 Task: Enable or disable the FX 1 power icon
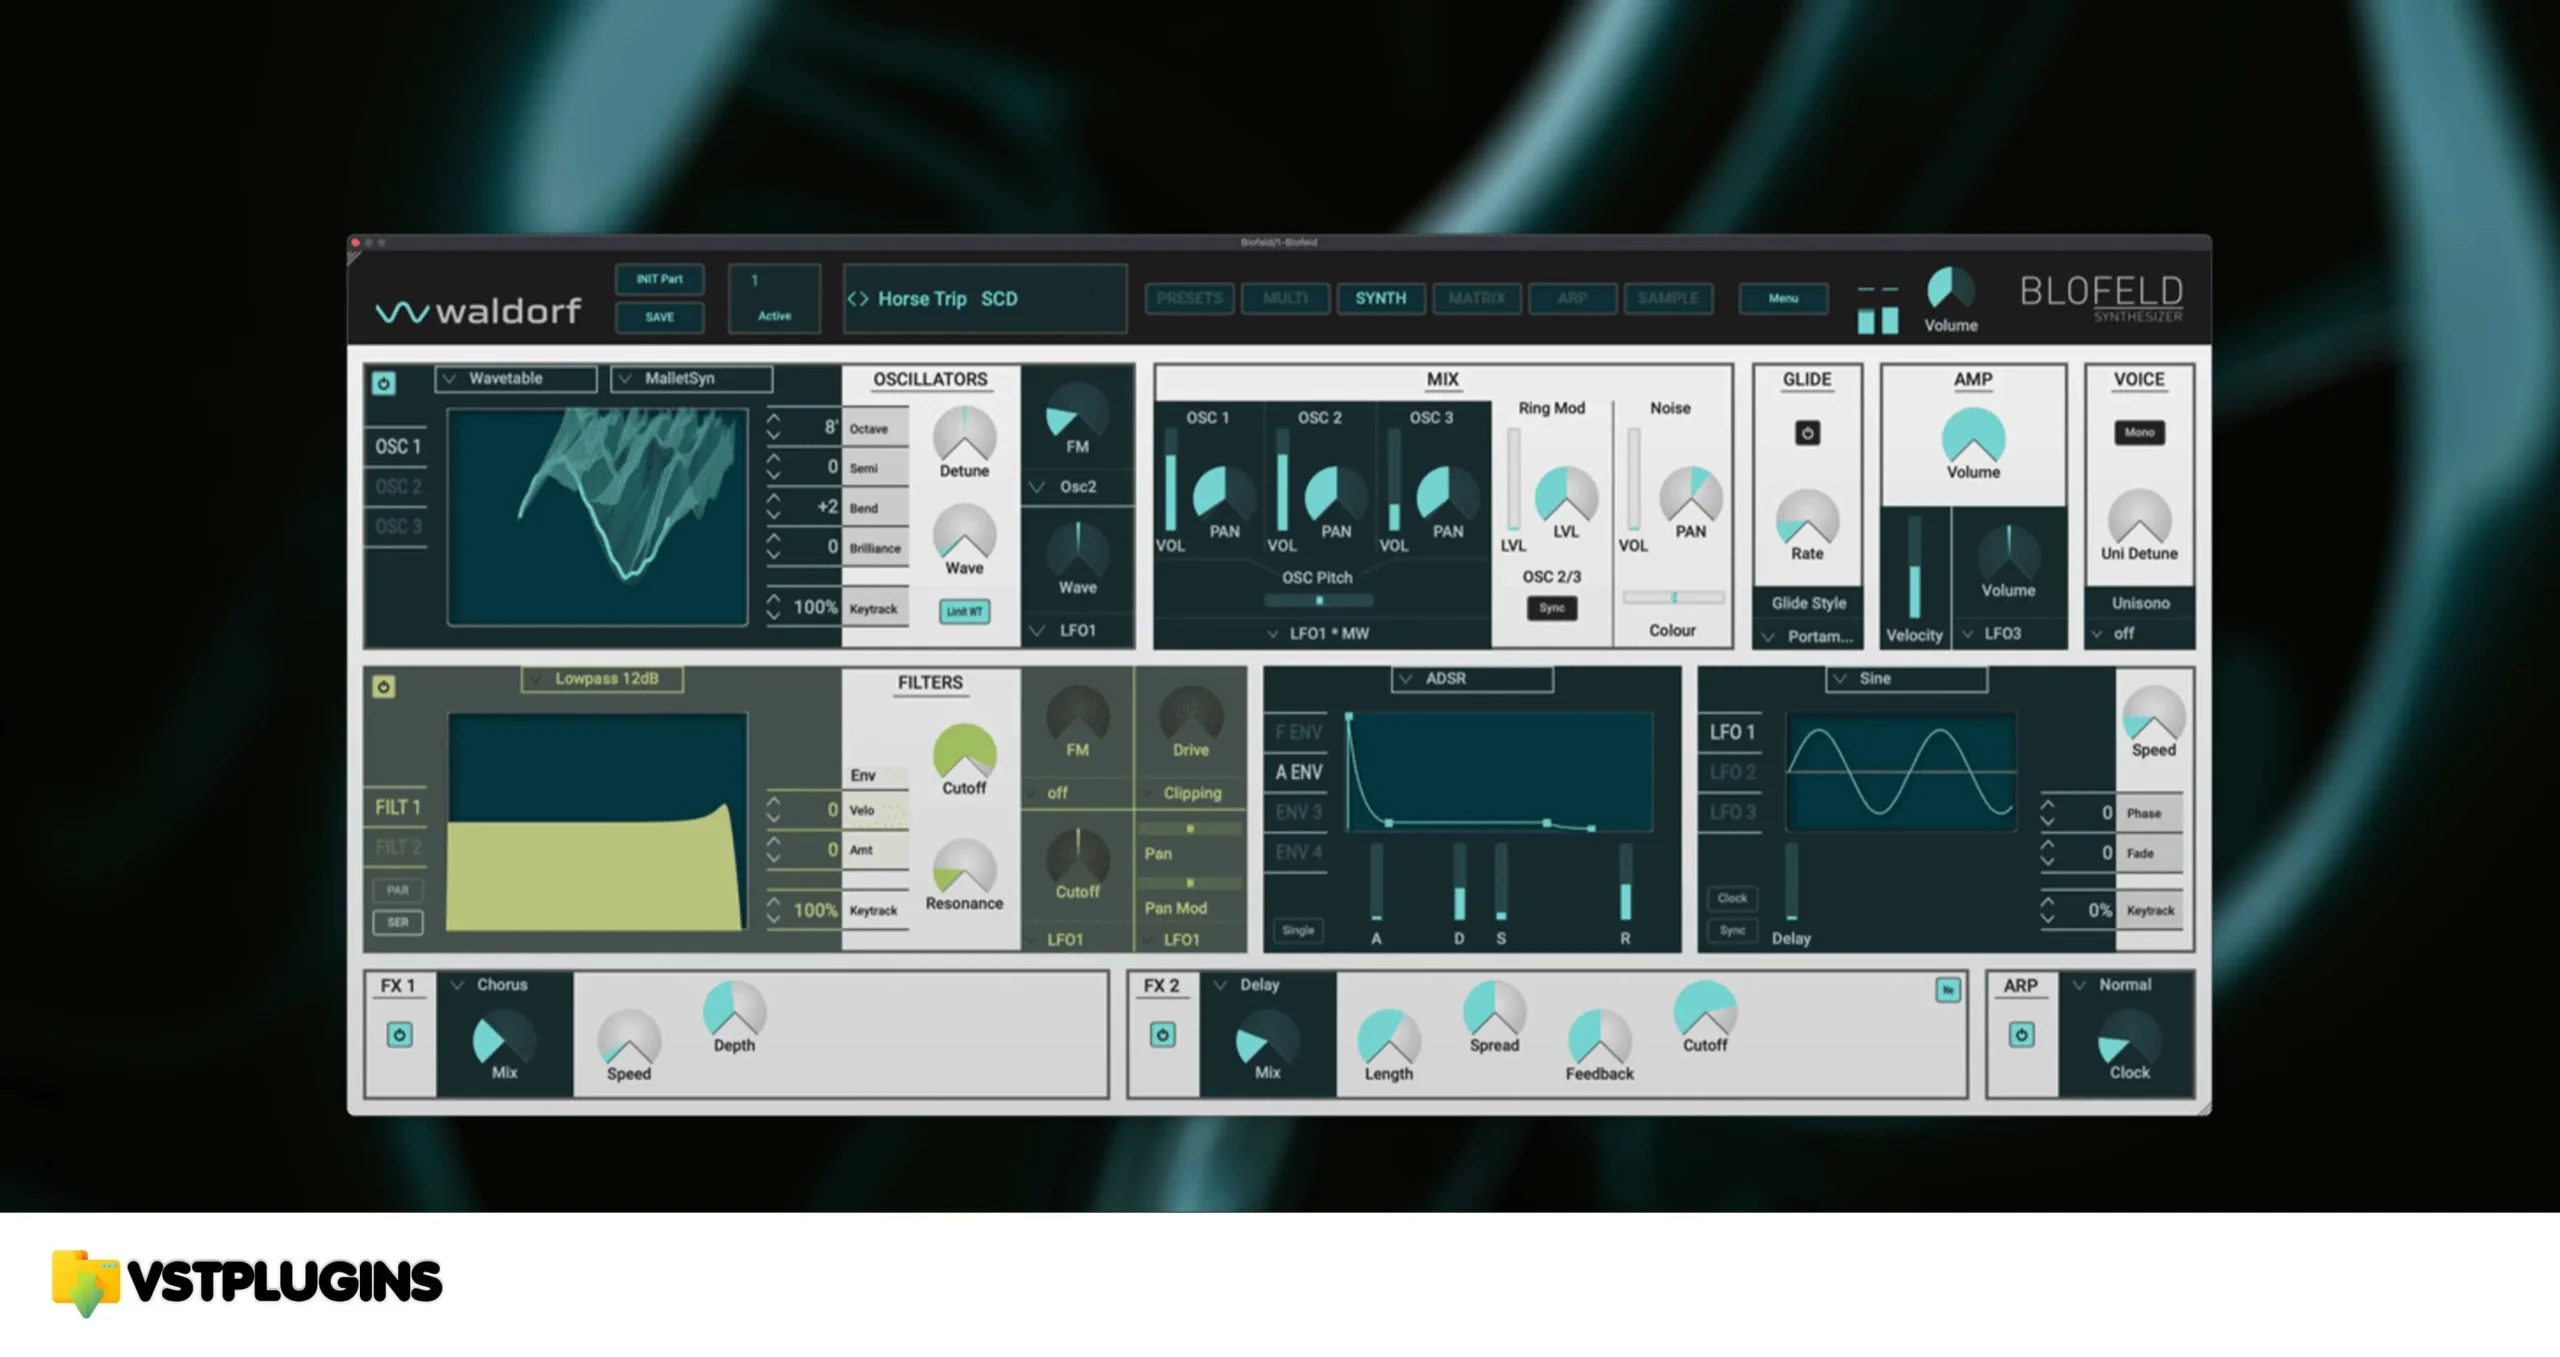click(399, 1035)
